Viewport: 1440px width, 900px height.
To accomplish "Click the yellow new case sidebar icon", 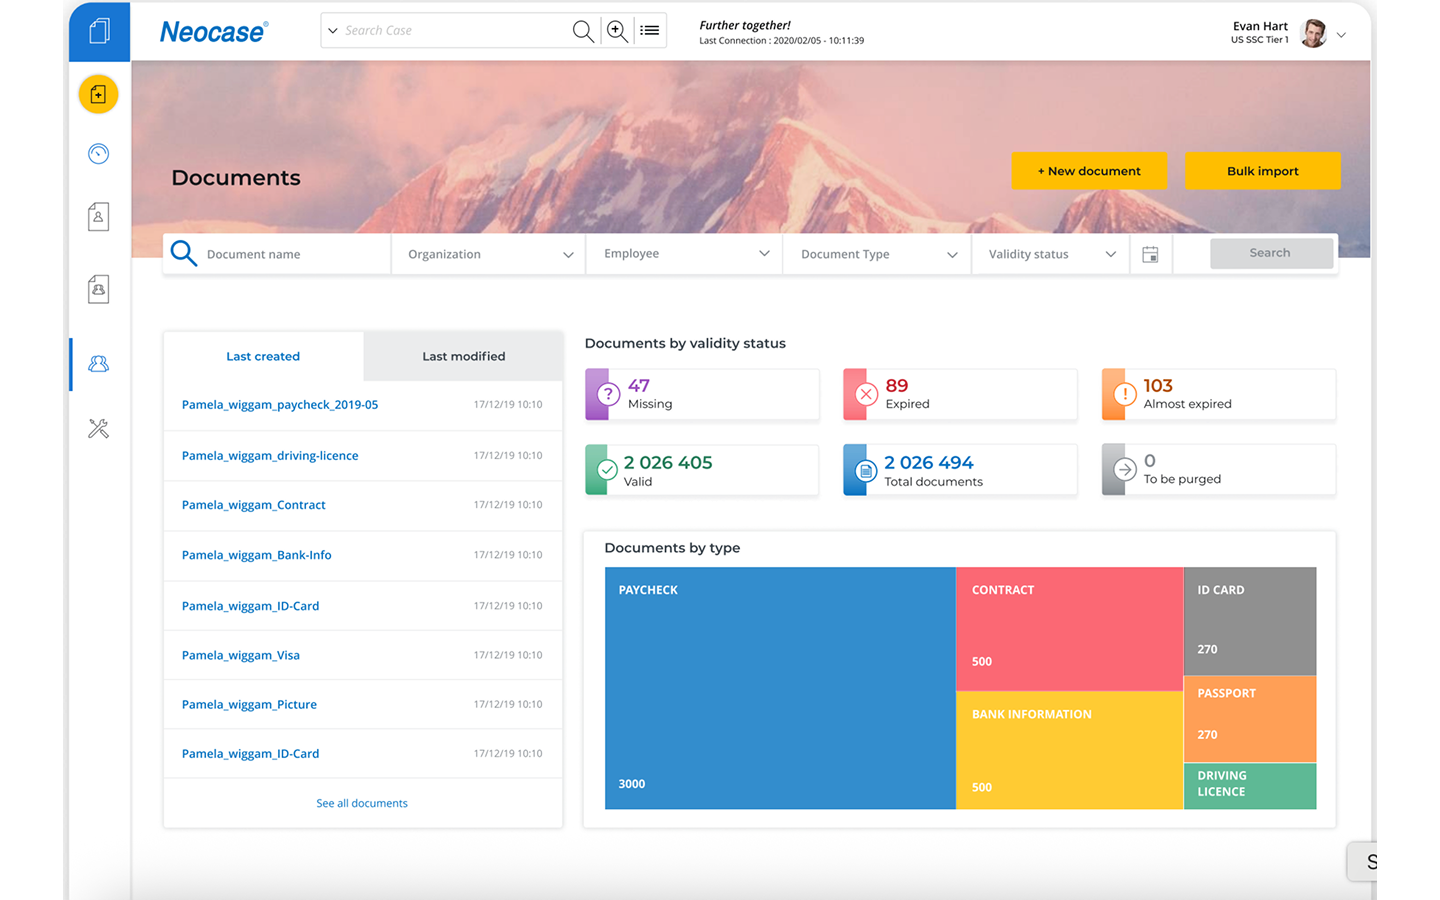I will 98,94.
